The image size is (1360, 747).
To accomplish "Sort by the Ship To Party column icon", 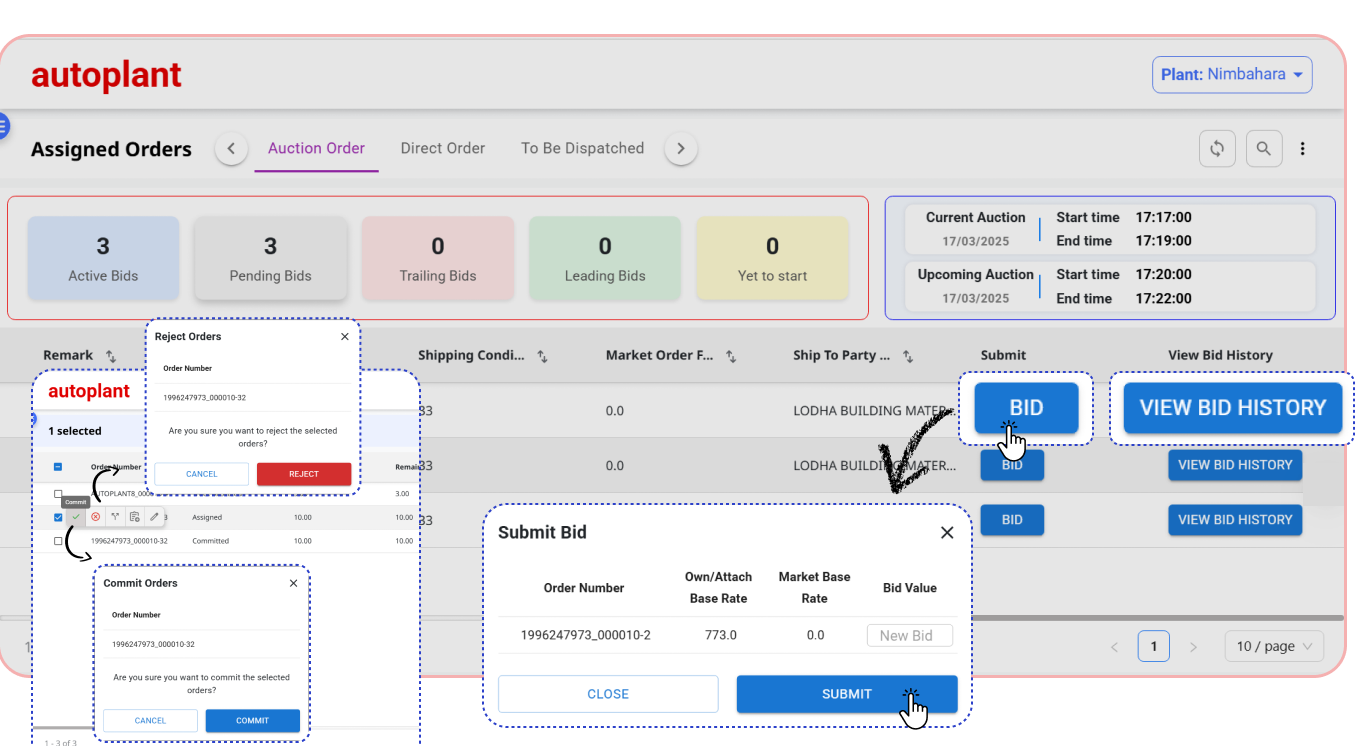I will point(908,356).
